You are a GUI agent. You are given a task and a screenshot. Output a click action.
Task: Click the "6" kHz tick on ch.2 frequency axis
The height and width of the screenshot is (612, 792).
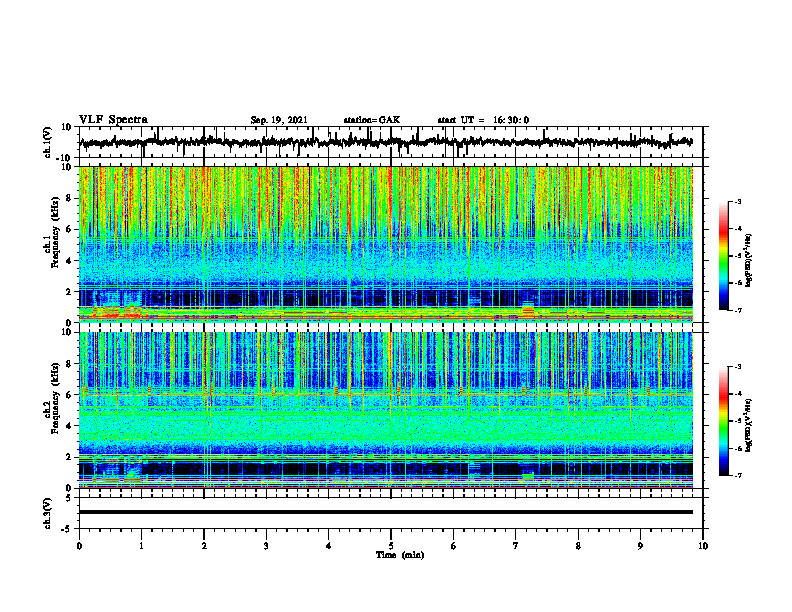click(71, 395)
